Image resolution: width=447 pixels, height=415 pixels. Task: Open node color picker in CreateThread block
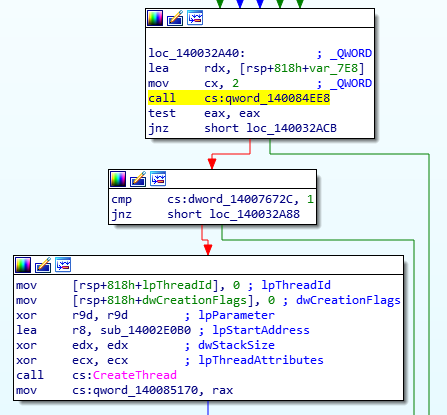pos(23,265)
